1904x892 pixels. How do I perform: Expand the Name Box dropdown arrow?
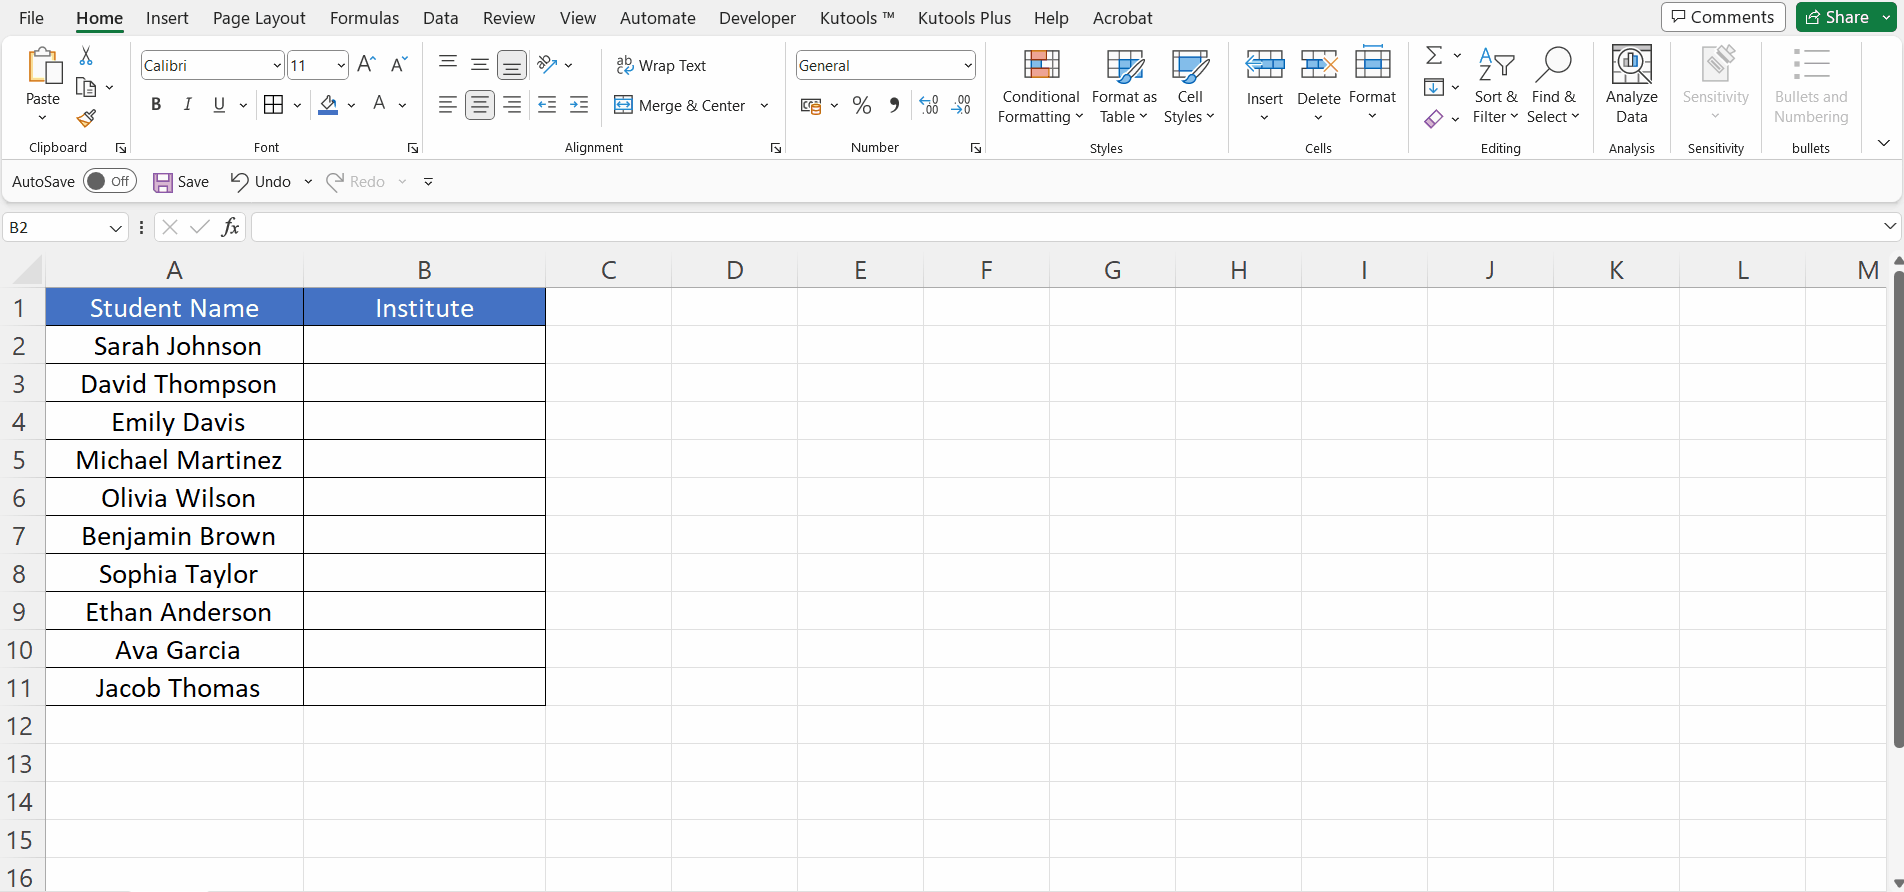[116, 228]
